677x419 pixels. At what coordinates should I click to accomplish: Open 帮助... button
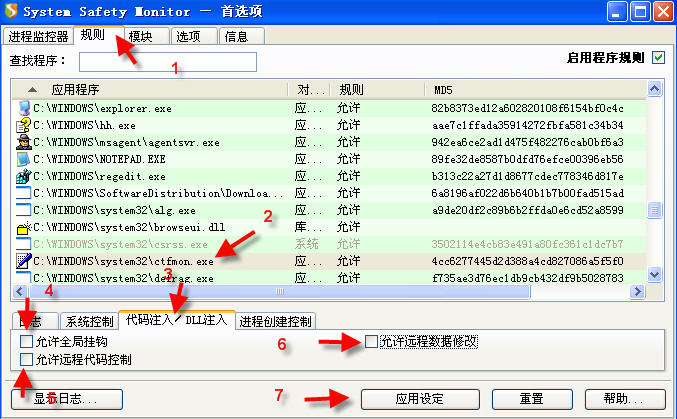coord(625,399)
